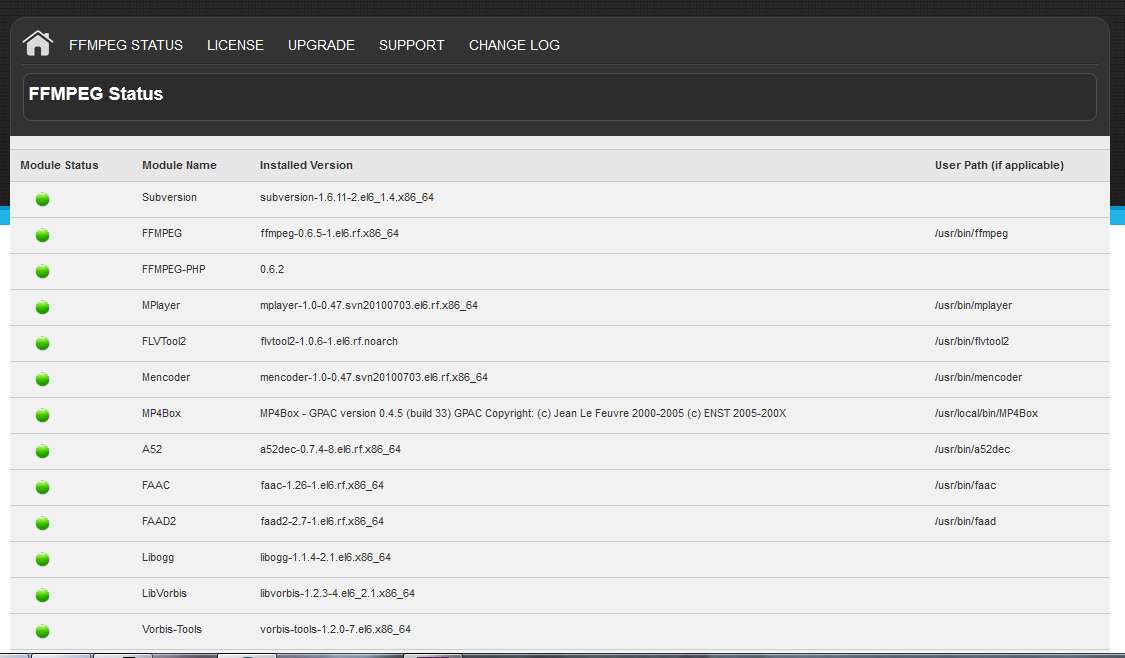Click the FLVTool2 green status icon

[43, 343]
